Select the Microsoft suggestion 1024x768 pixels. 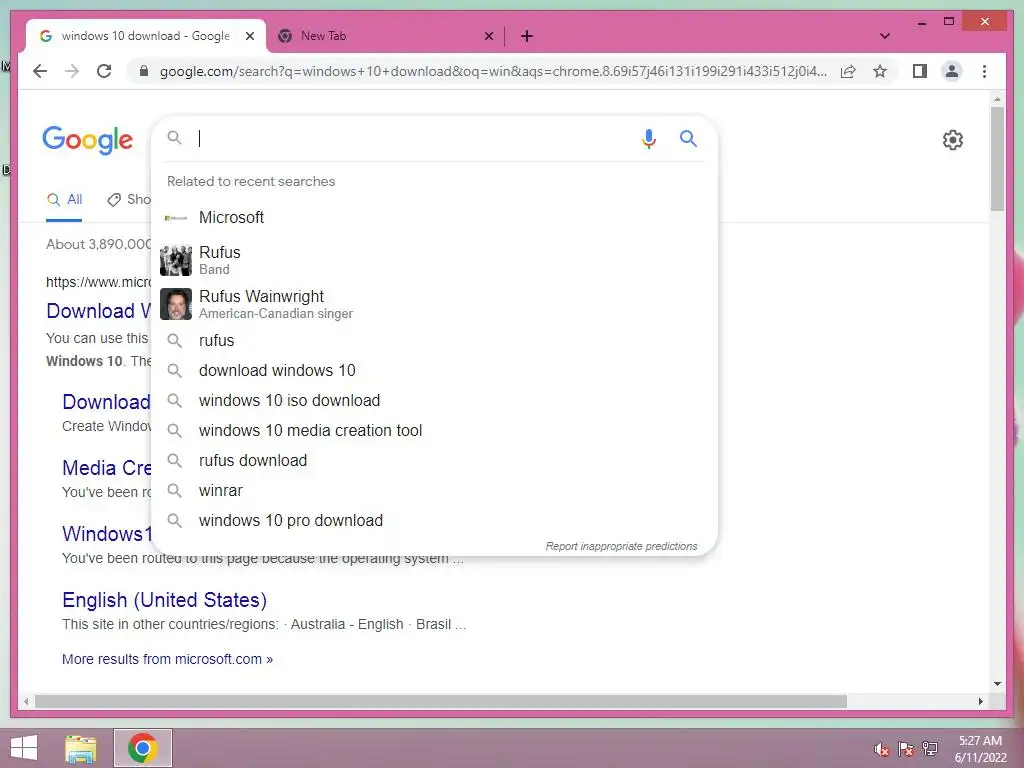point(434,217)
